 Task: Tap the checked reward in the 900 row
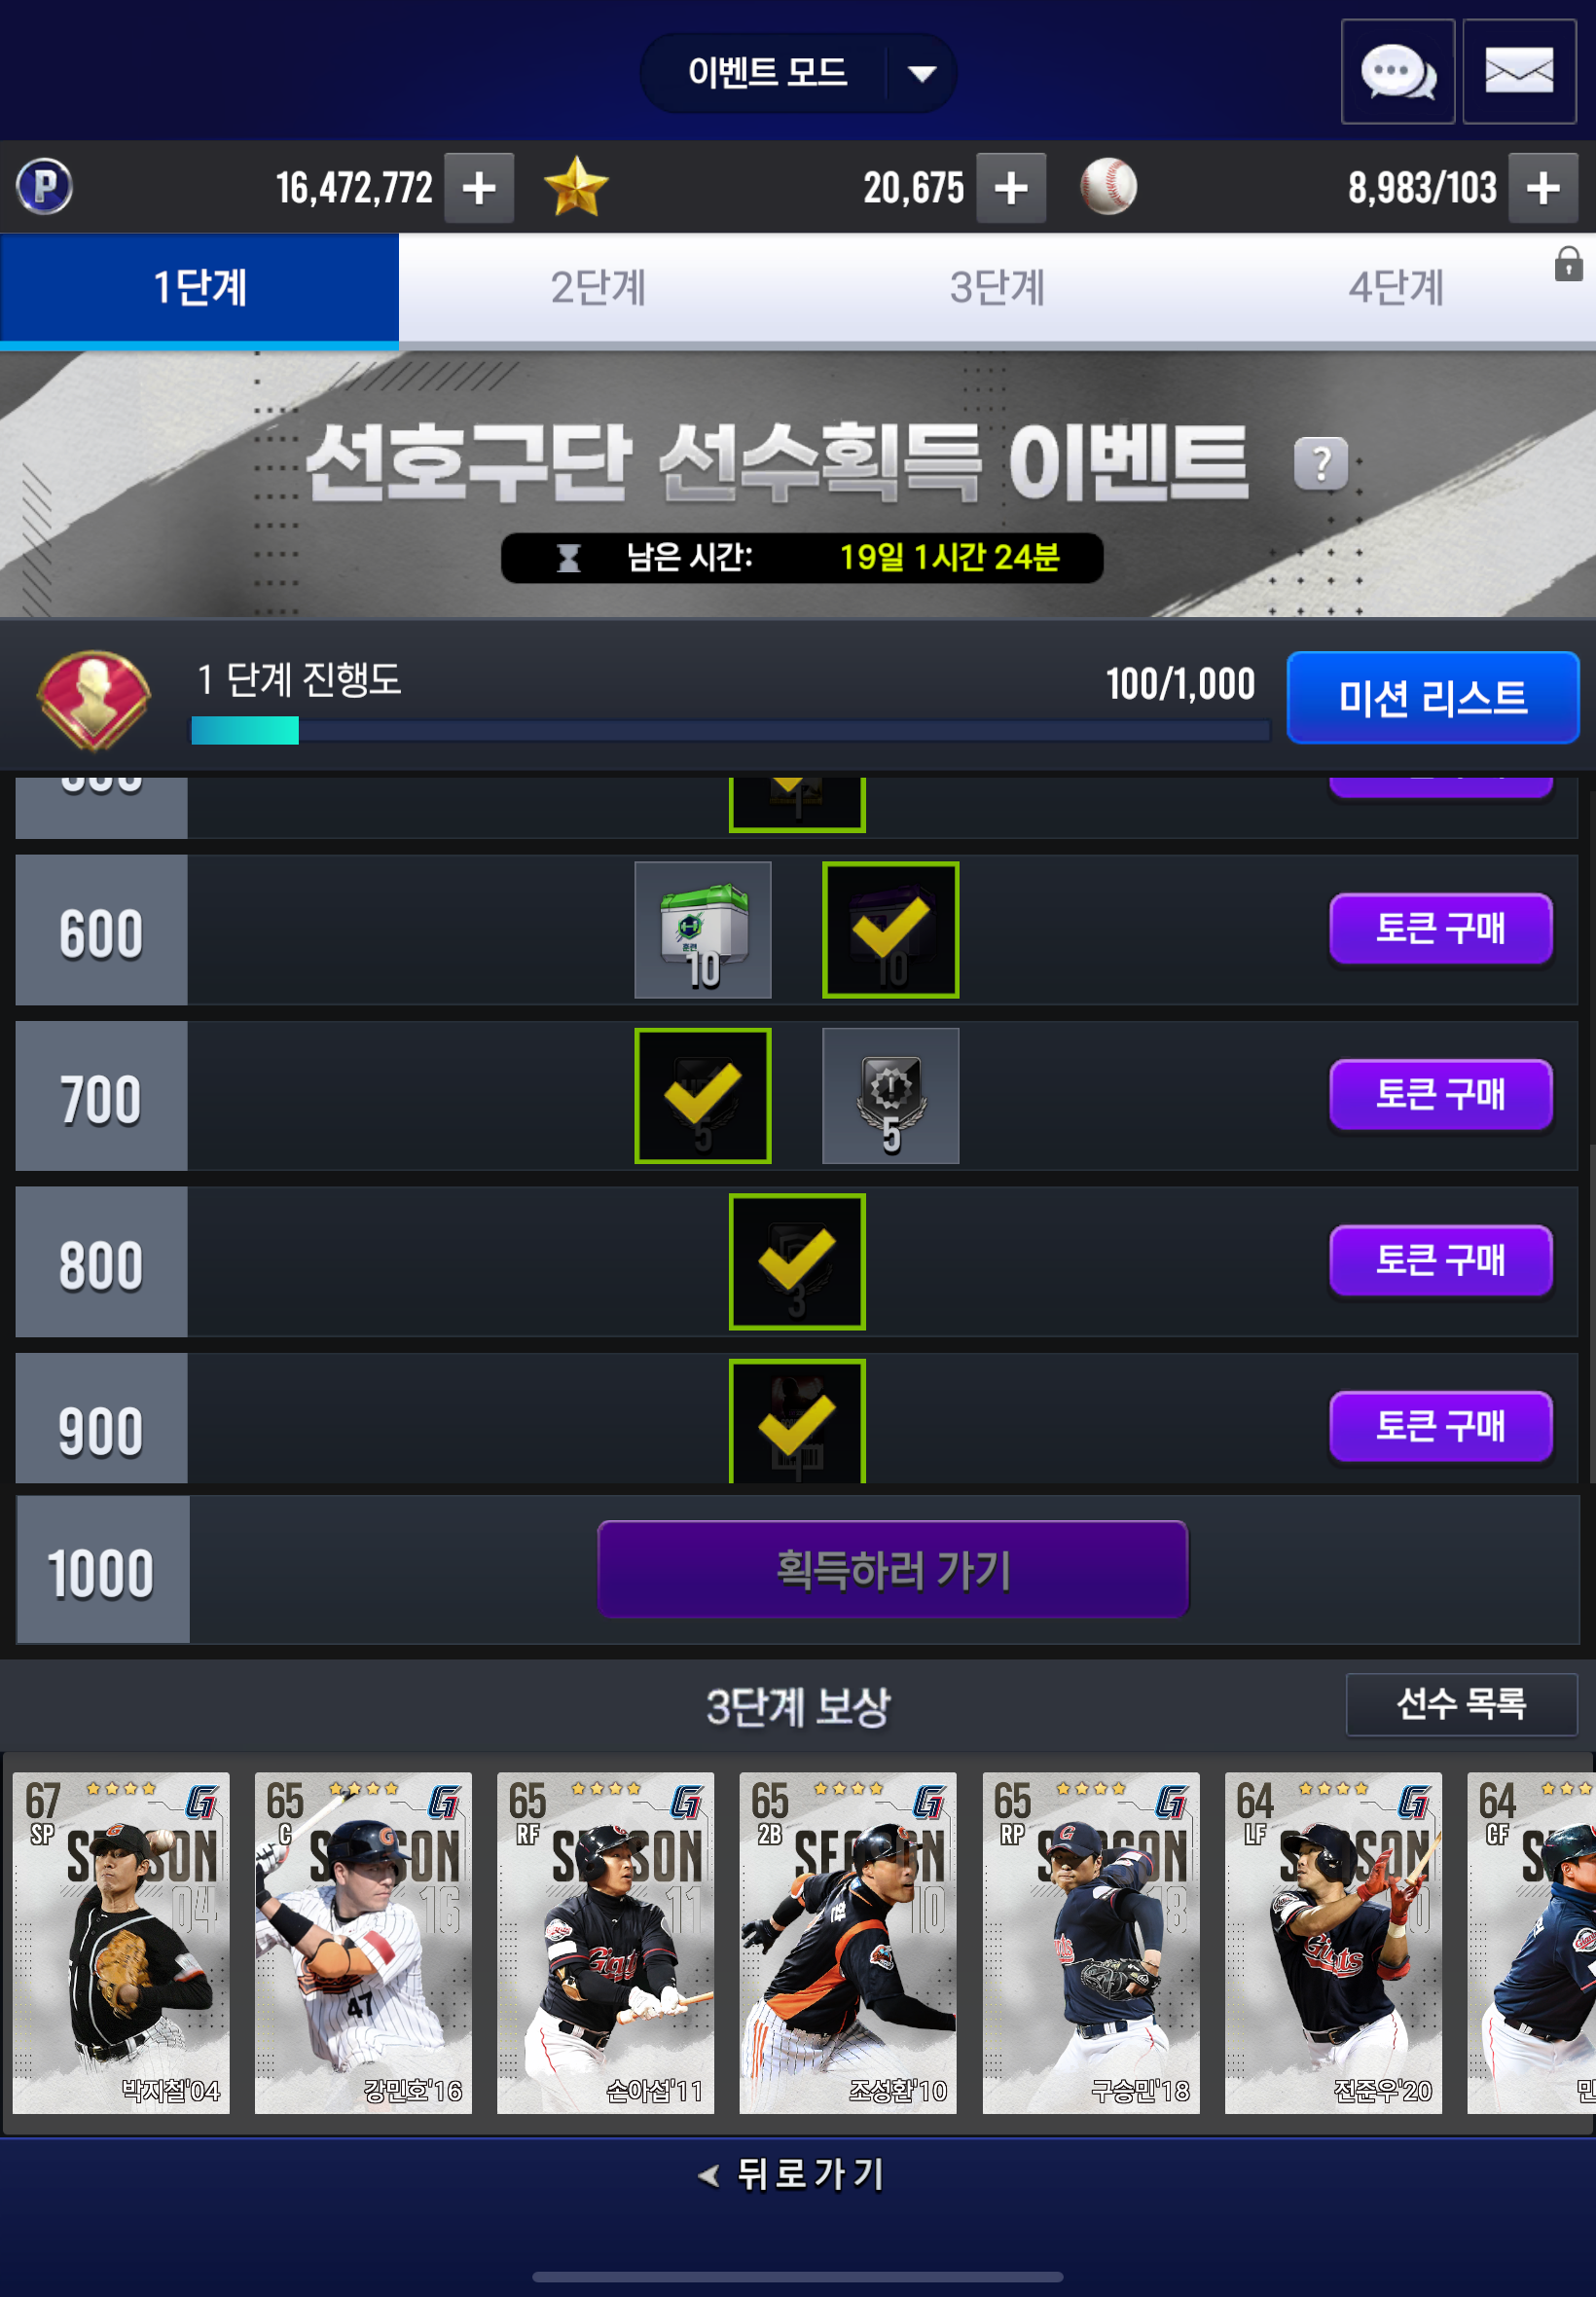(x=797, y=1421)
